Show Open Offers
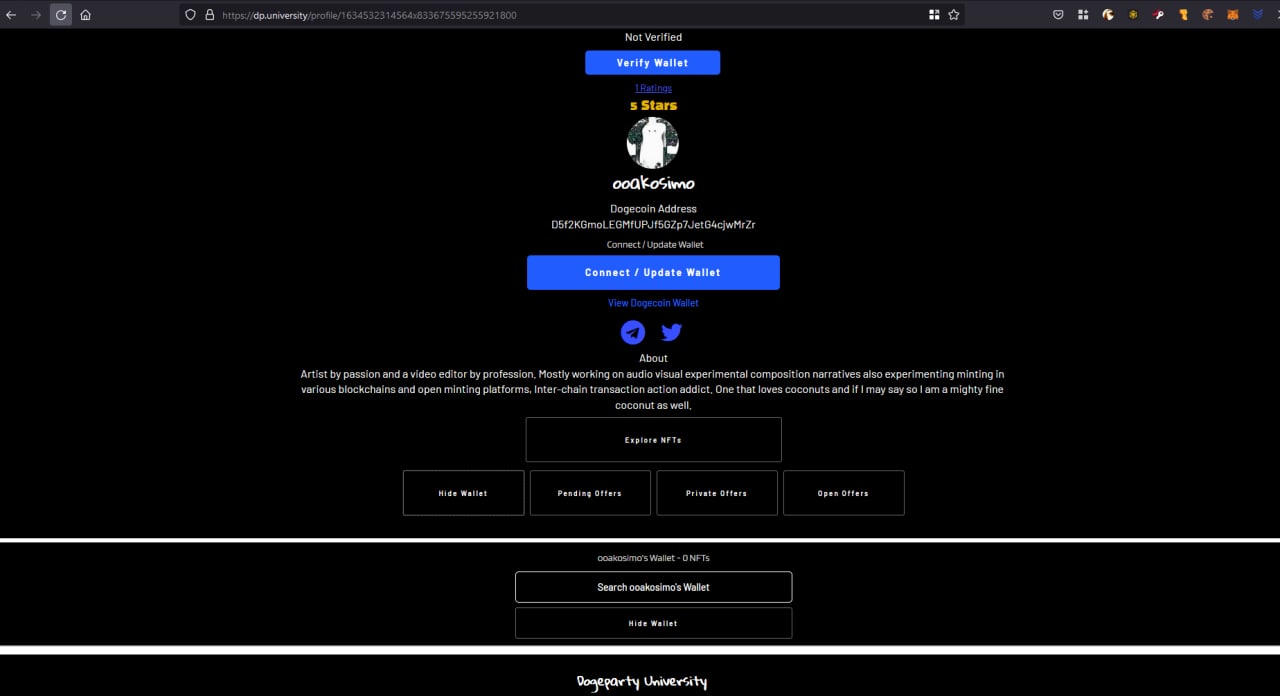The width and height of the screenshot is (1280, 696). pos(843,493)
